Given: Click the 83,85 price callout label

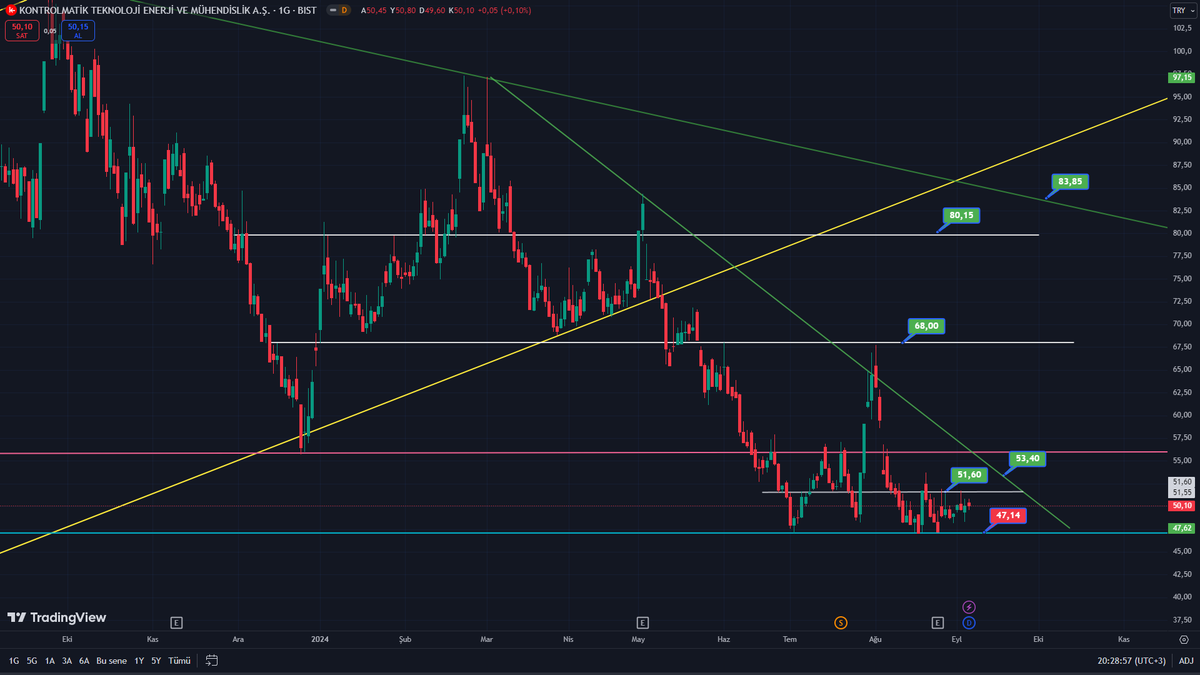Looking at the screenshot, I should [1070, 182].
